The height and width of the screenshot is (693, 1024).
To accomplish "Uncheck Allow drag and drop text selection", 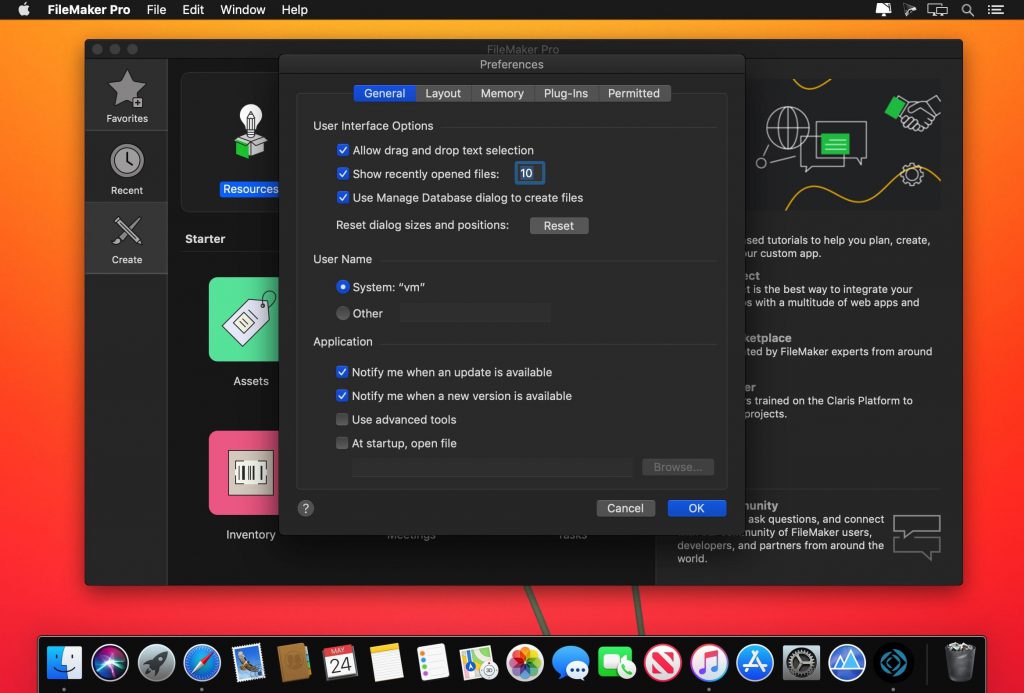I will tap(344, 149).
